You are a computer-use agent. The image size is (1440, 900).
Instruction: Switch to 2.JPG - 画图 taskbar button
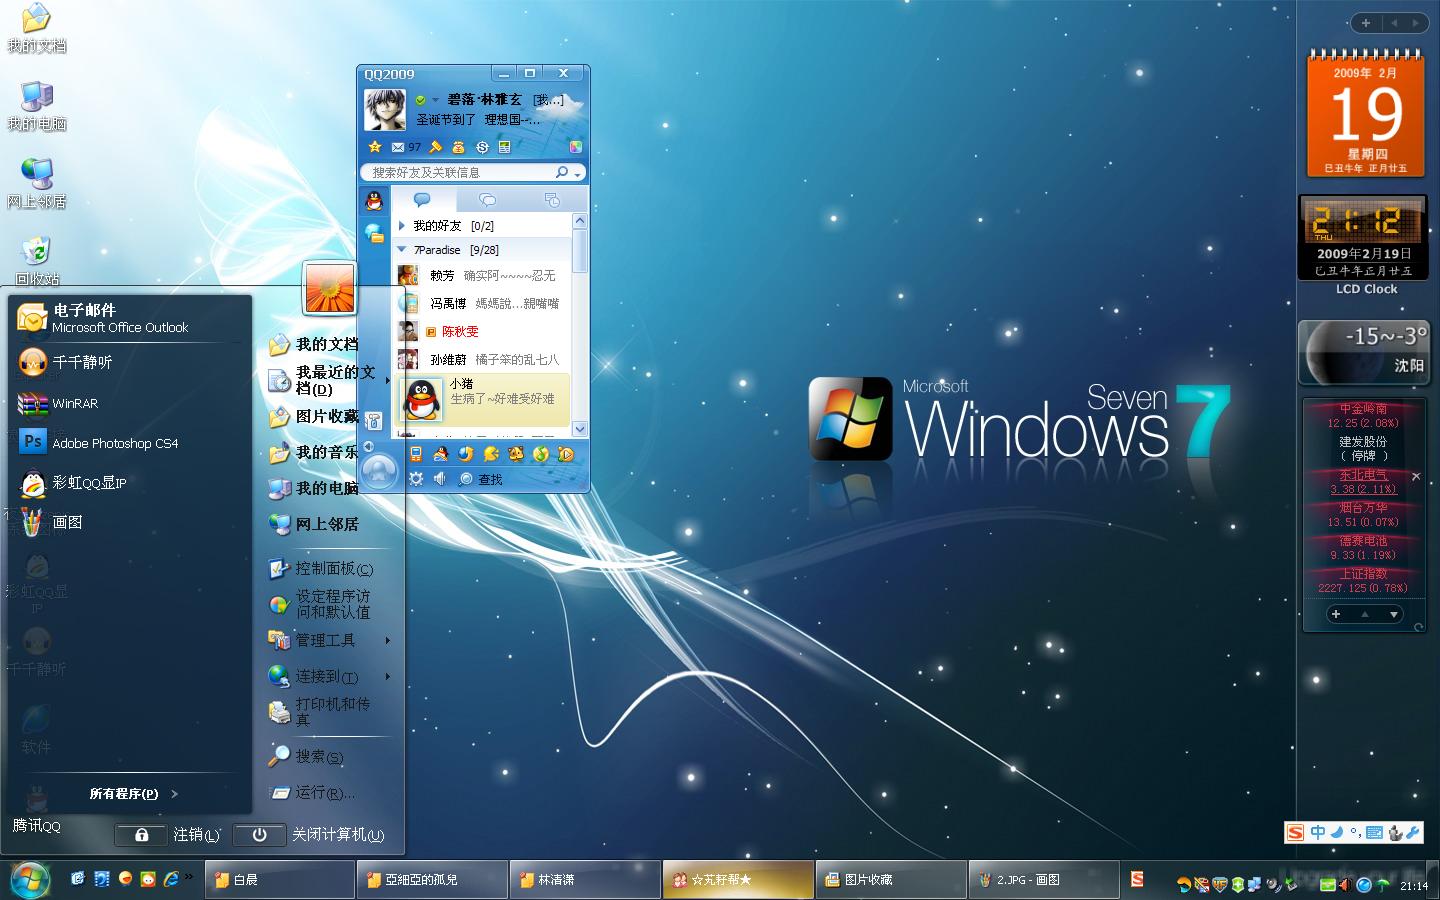pos(1043,879)
